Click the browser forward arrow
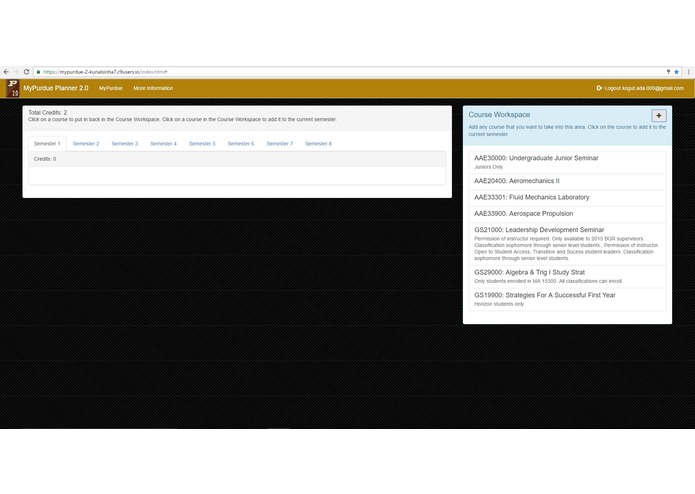Viewport: 695px width, 494px height. point(16,72)
